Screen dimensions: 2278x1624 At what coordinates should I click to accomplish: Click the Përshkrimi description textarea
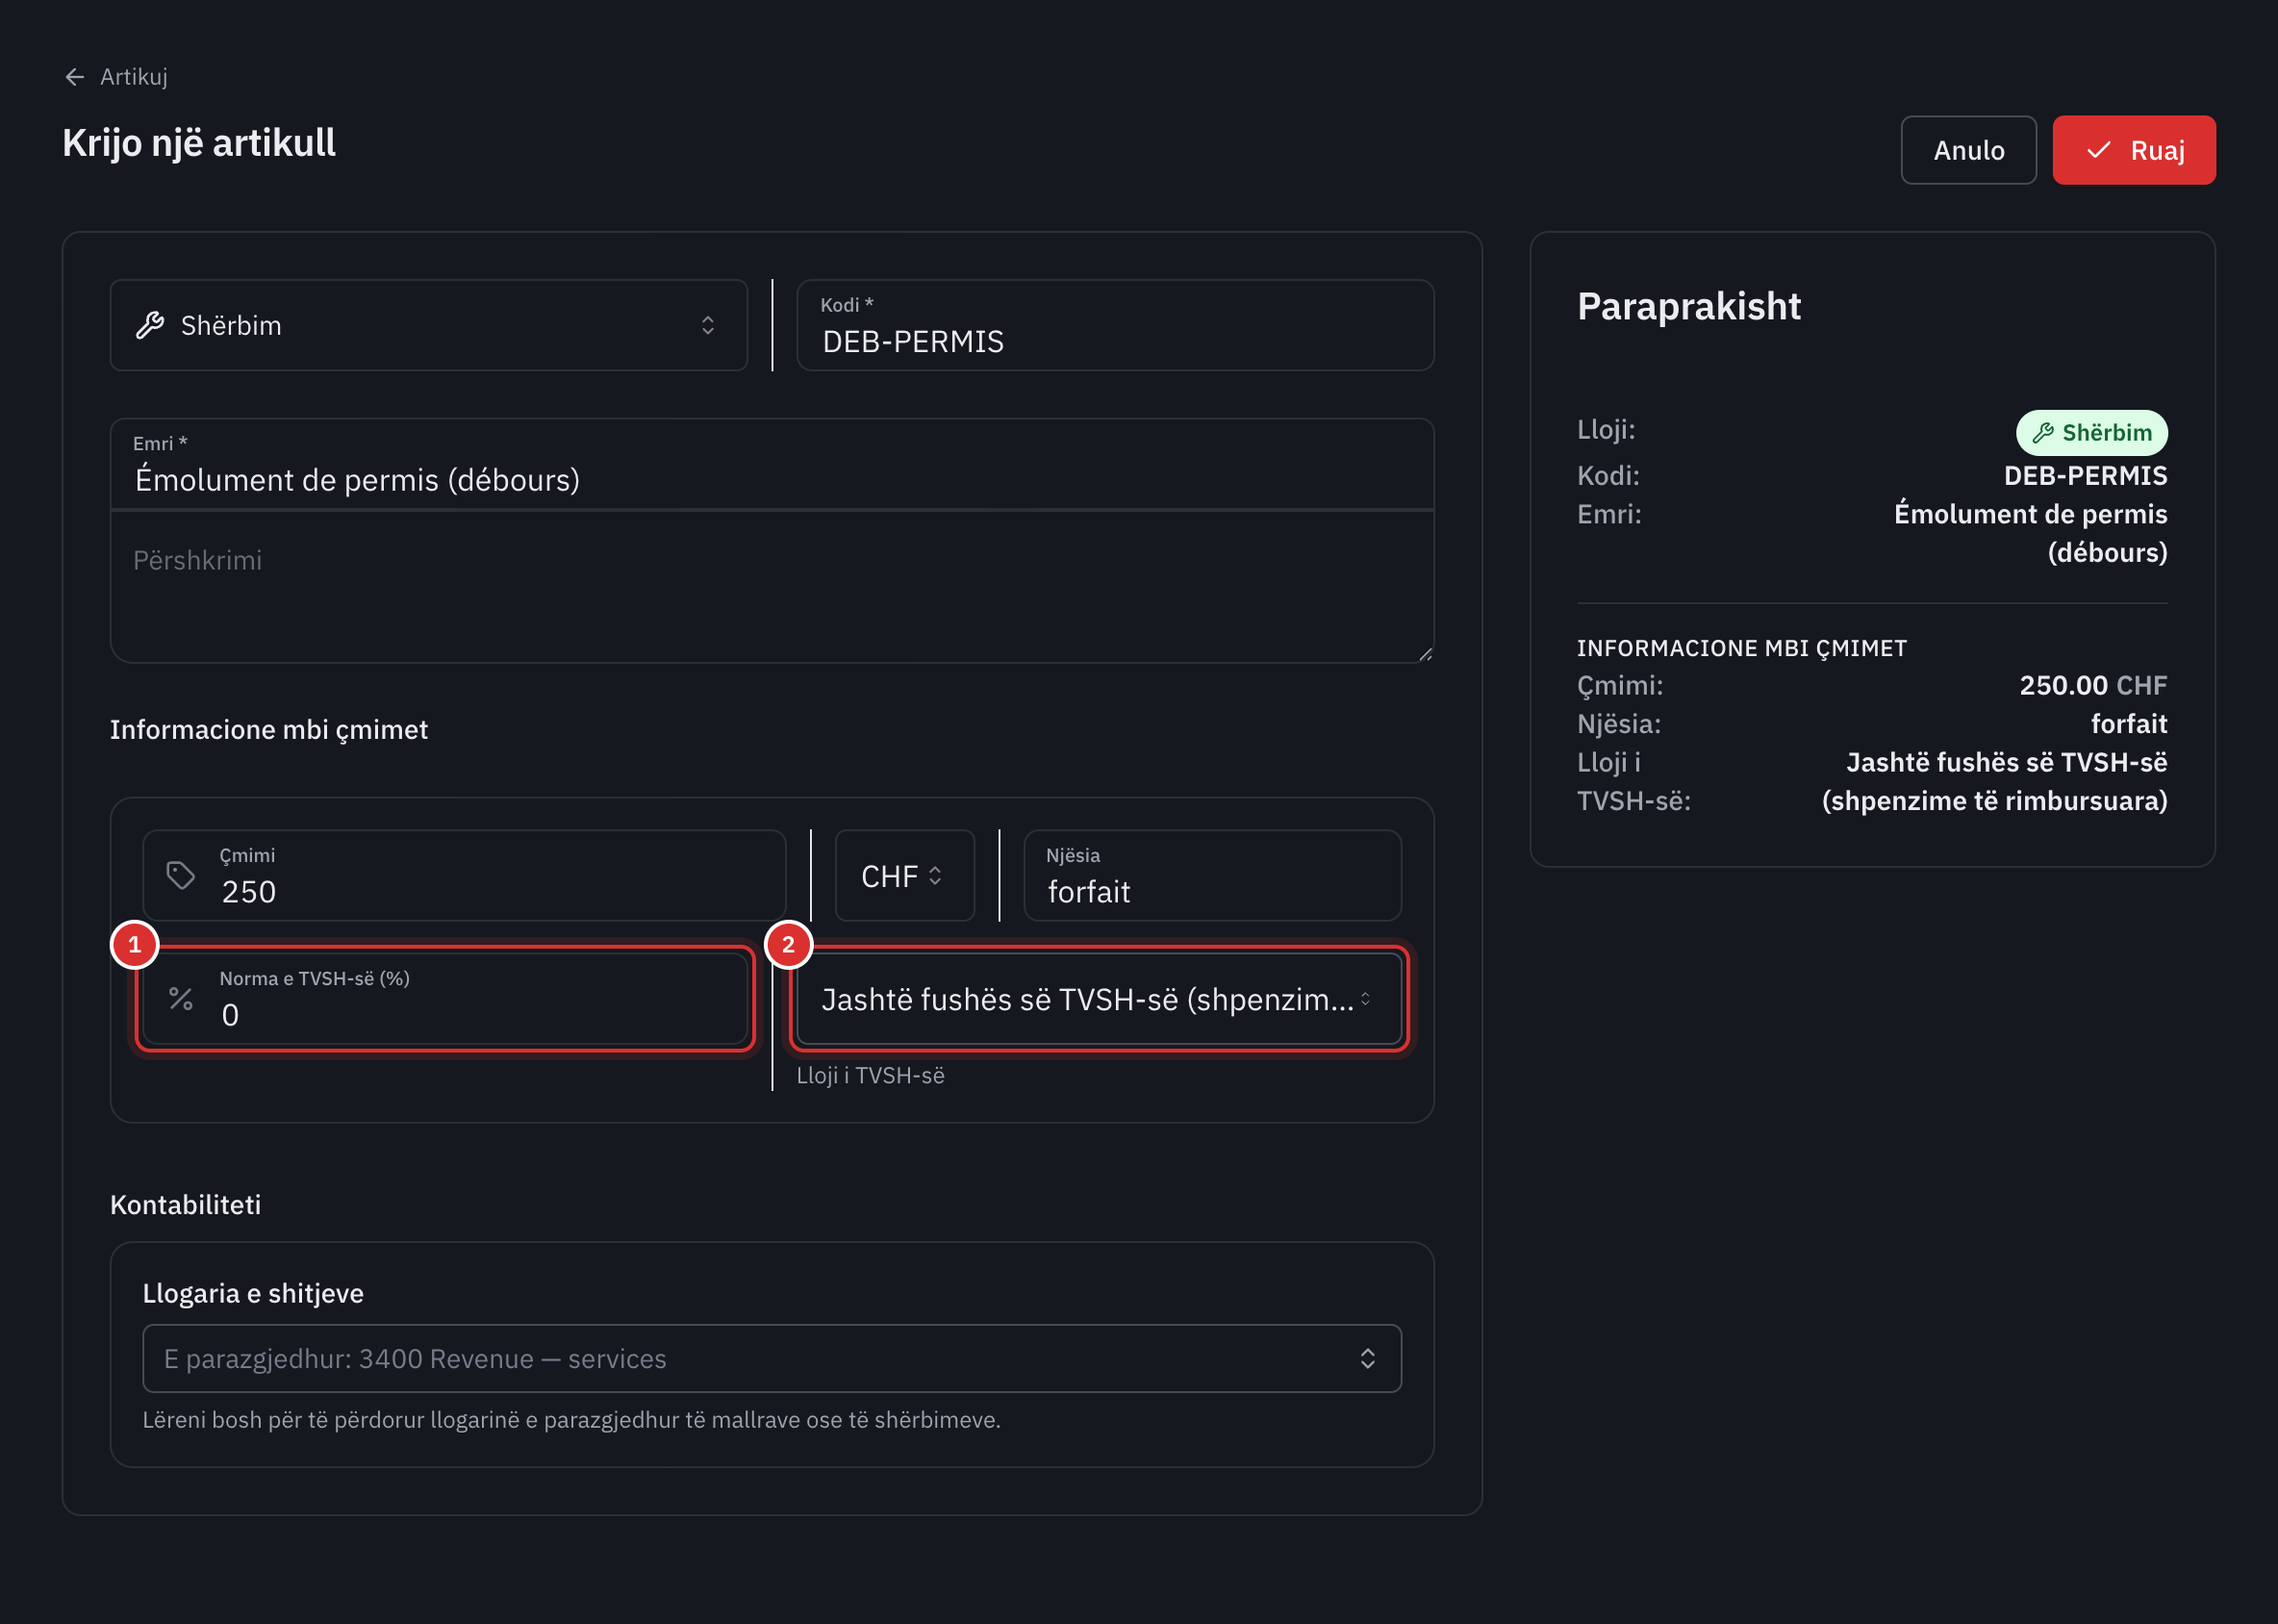(x=772, y=587)
